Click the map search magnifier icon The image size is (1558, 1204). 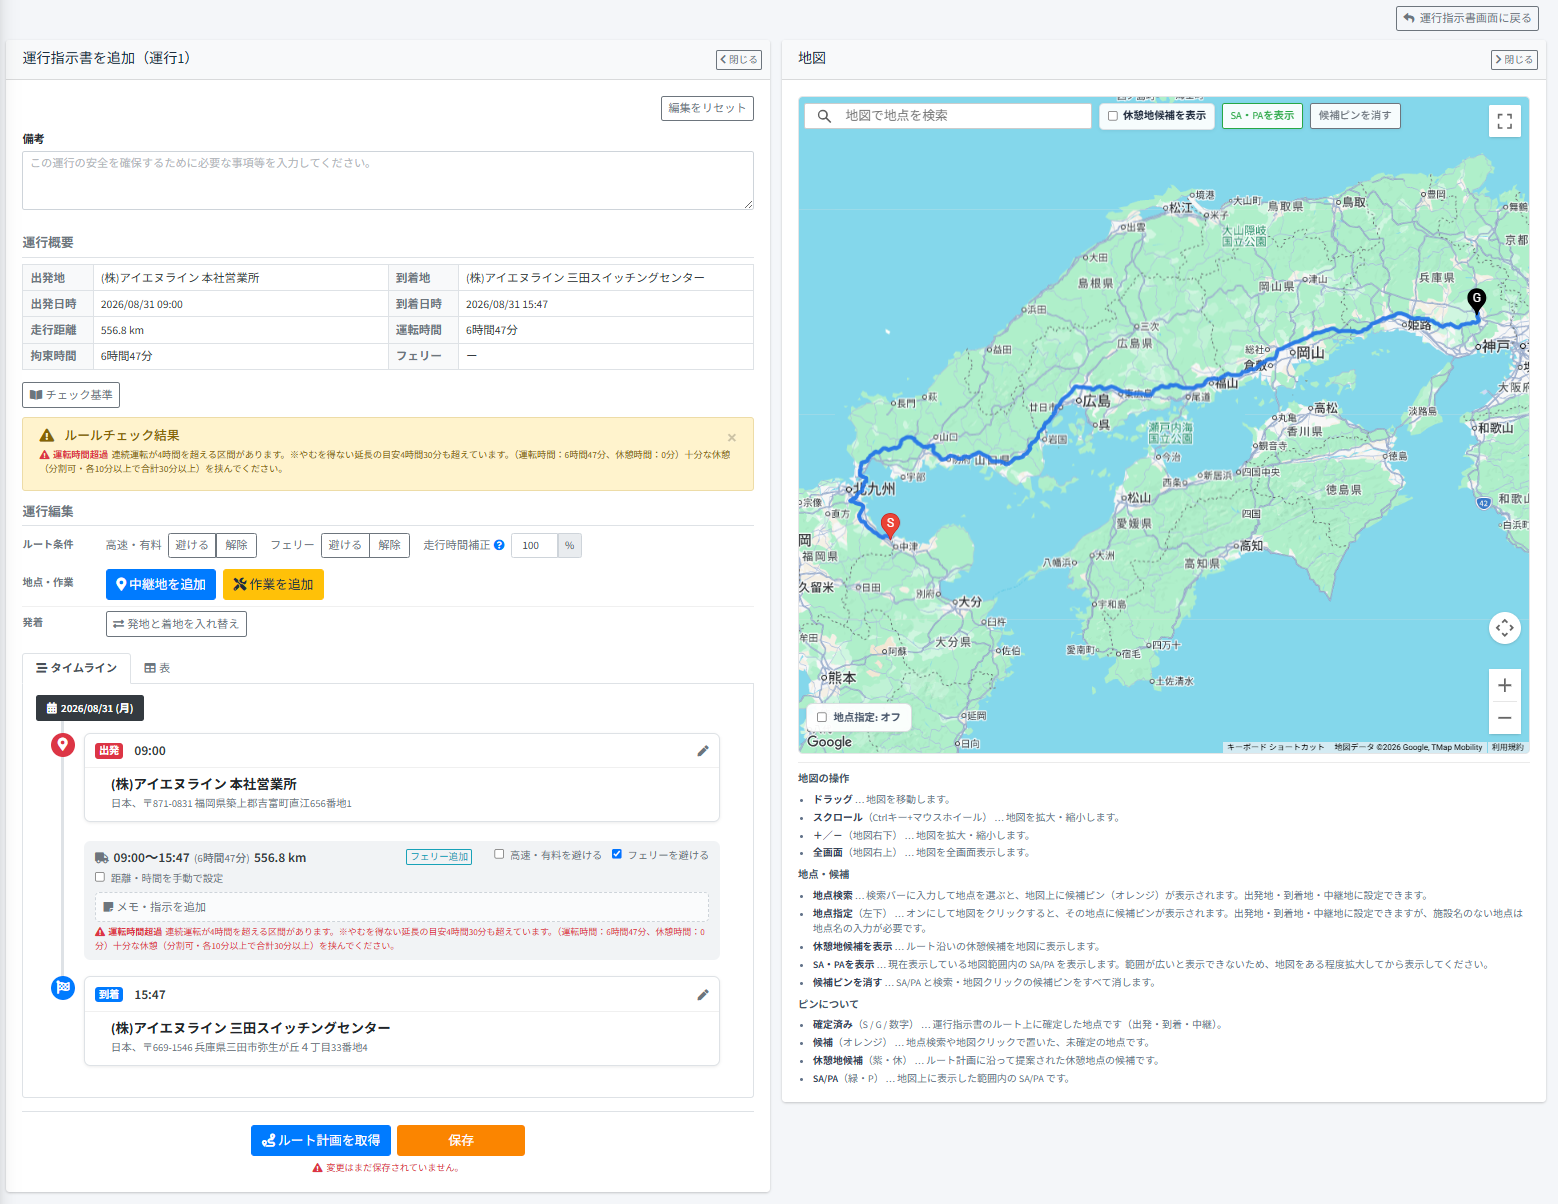point(824,116)
